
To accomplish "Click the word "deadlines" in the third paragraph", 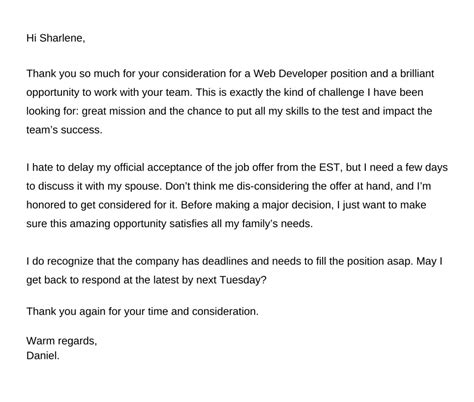I will point(225,261).
